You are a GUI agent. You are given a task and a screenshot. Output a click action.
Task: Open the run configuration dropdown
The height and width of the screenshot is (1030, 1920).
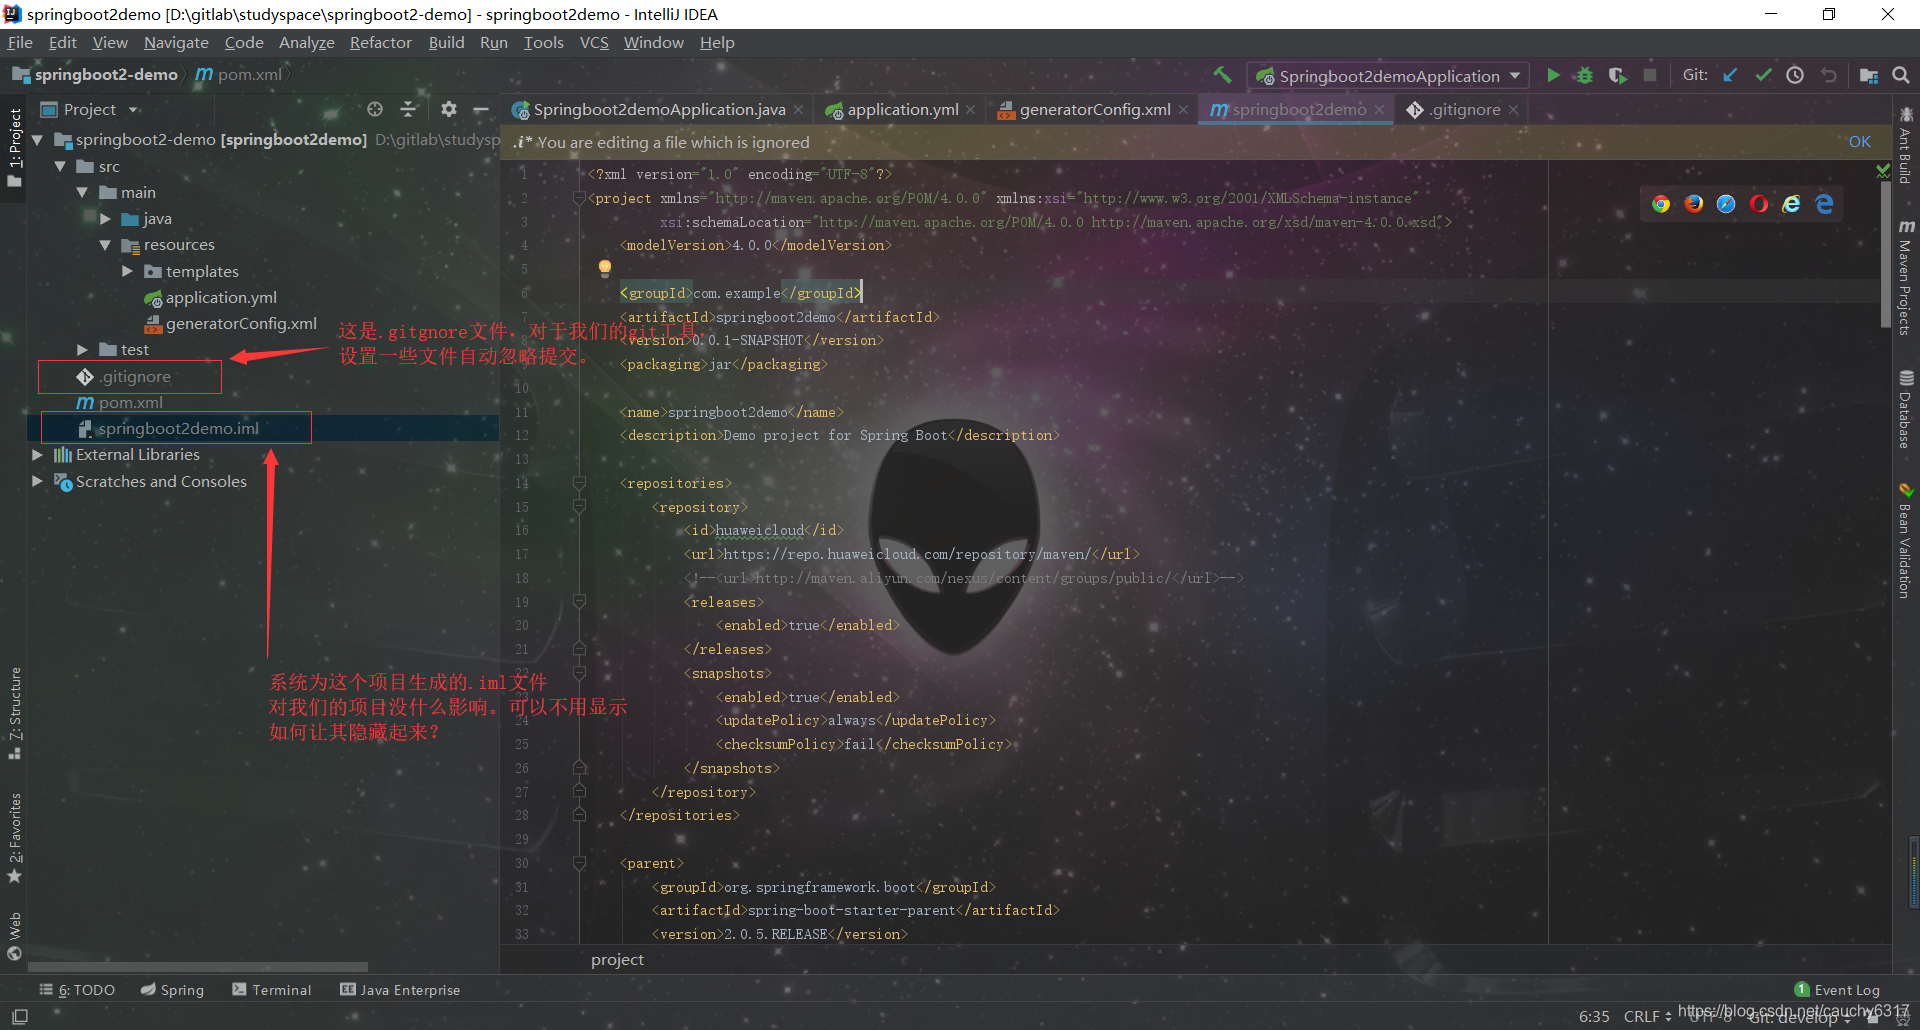pyautogui.click(x=1389, y=76)
